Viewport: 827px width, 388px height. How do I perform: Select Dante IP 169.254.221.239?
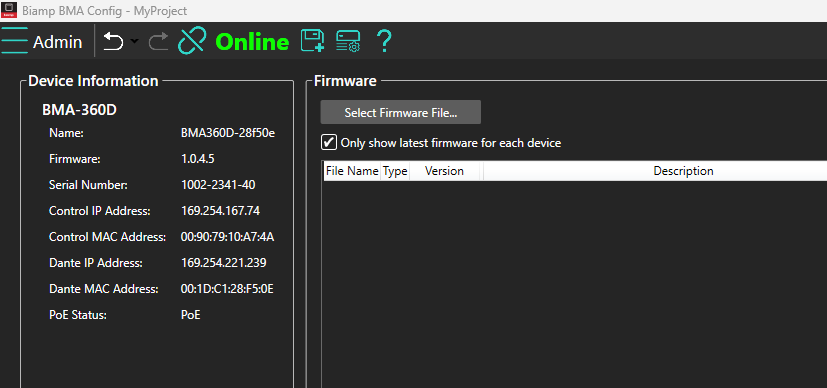pos(223,263)
